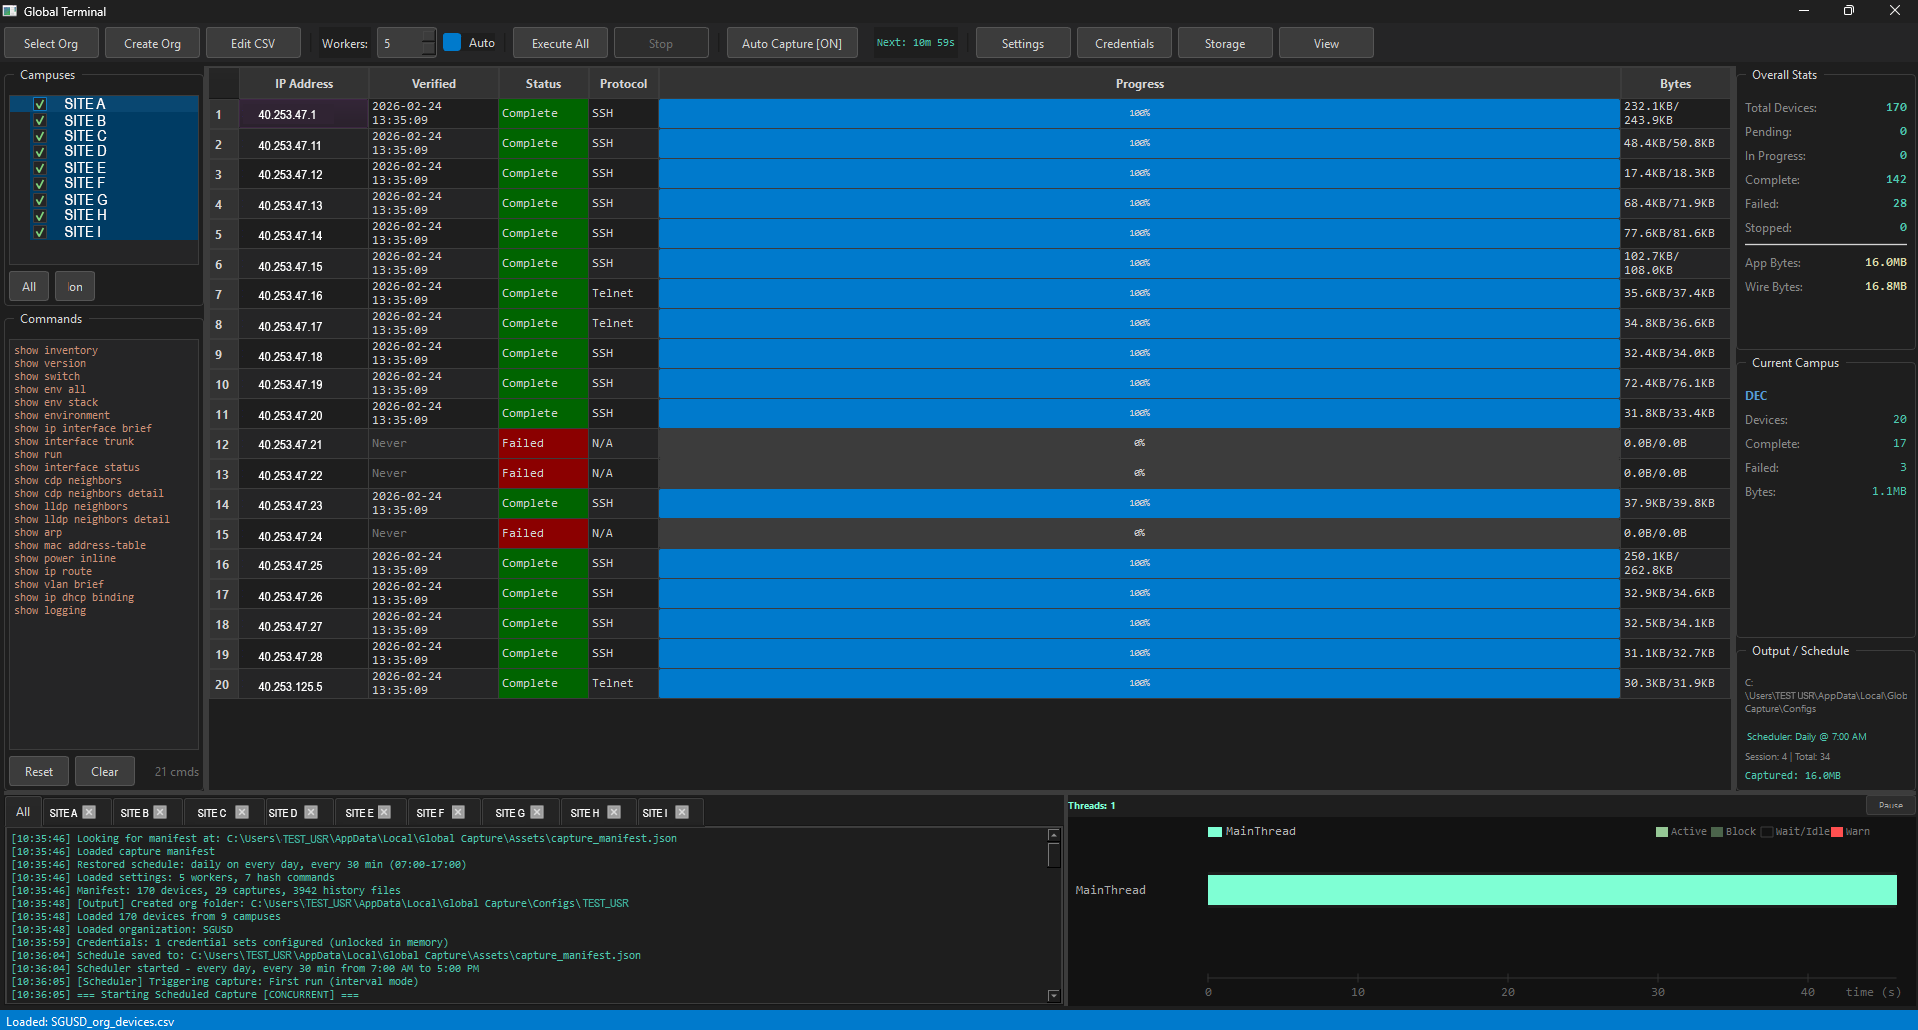
Task: Toggle the Auto checkbox beside Workers
Action: [x=452, y=42]
